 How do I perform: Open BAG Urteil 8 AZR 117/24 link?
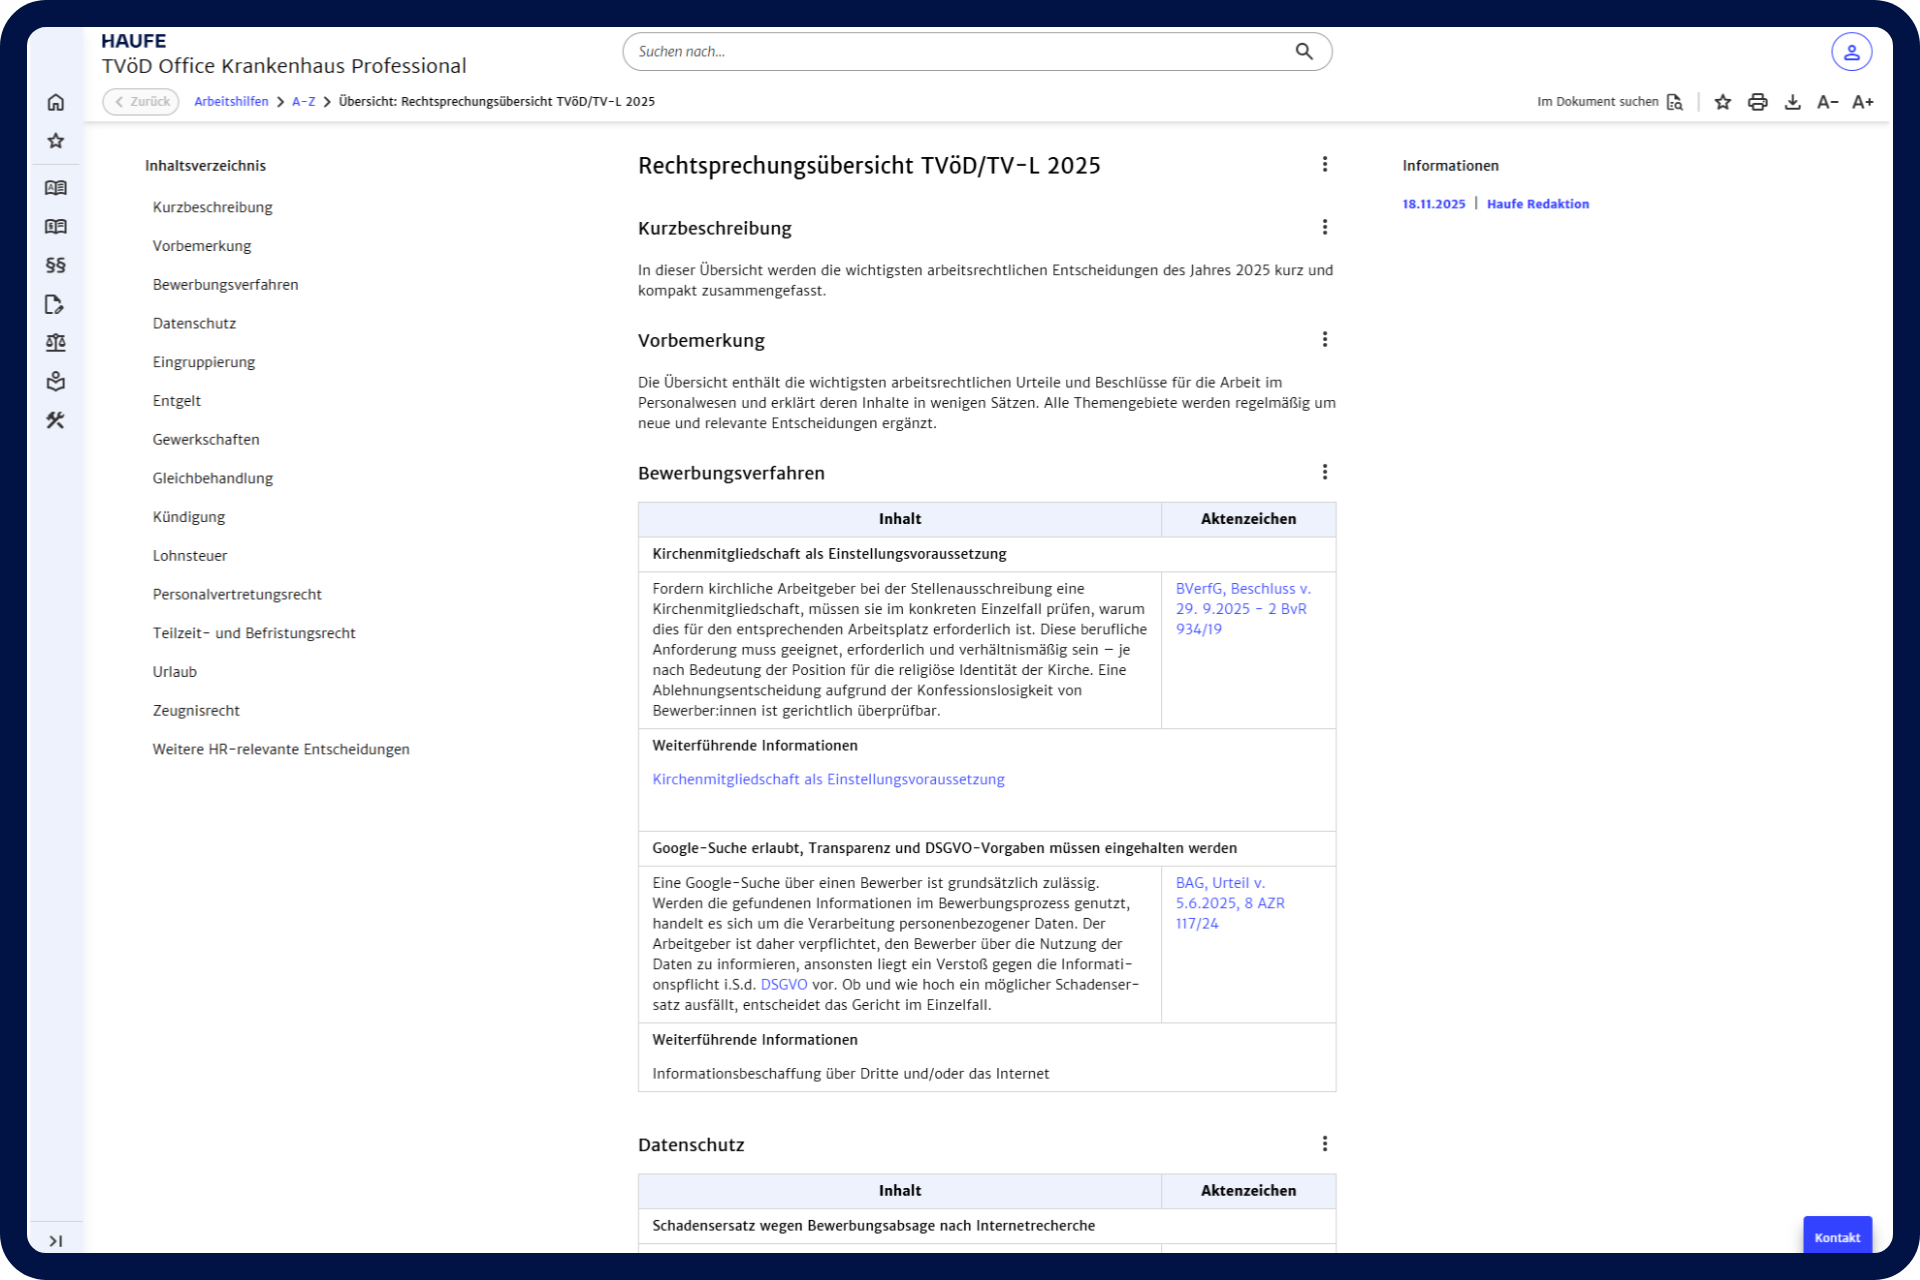1229,903
